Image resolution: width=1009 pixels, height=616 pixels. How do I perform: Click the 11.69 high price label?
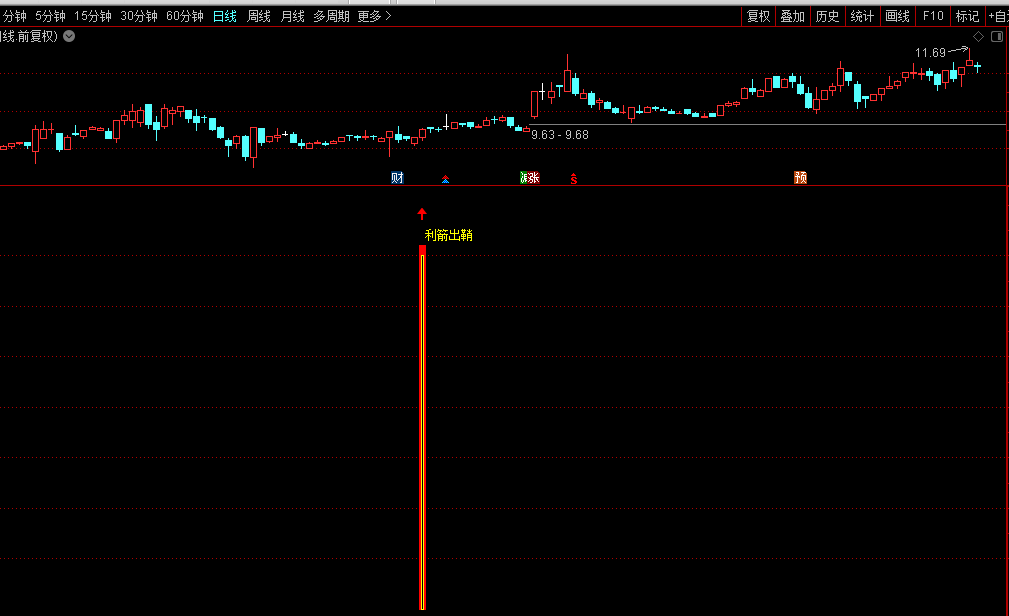930,52
